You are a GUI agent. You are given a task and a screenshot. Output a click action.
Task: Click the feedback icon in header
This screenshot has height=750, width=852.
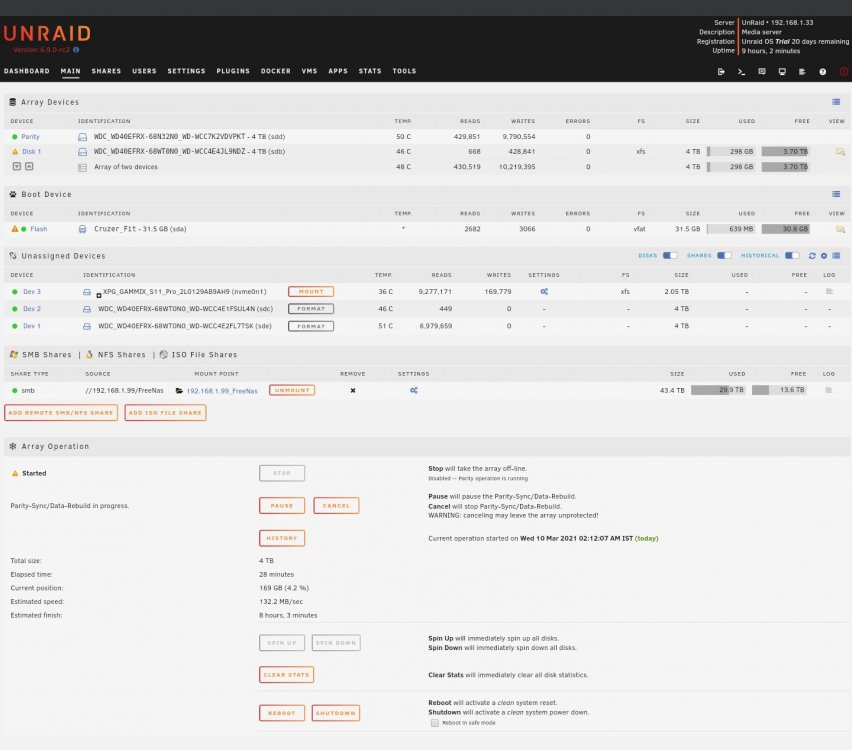[x=762, y=72]
